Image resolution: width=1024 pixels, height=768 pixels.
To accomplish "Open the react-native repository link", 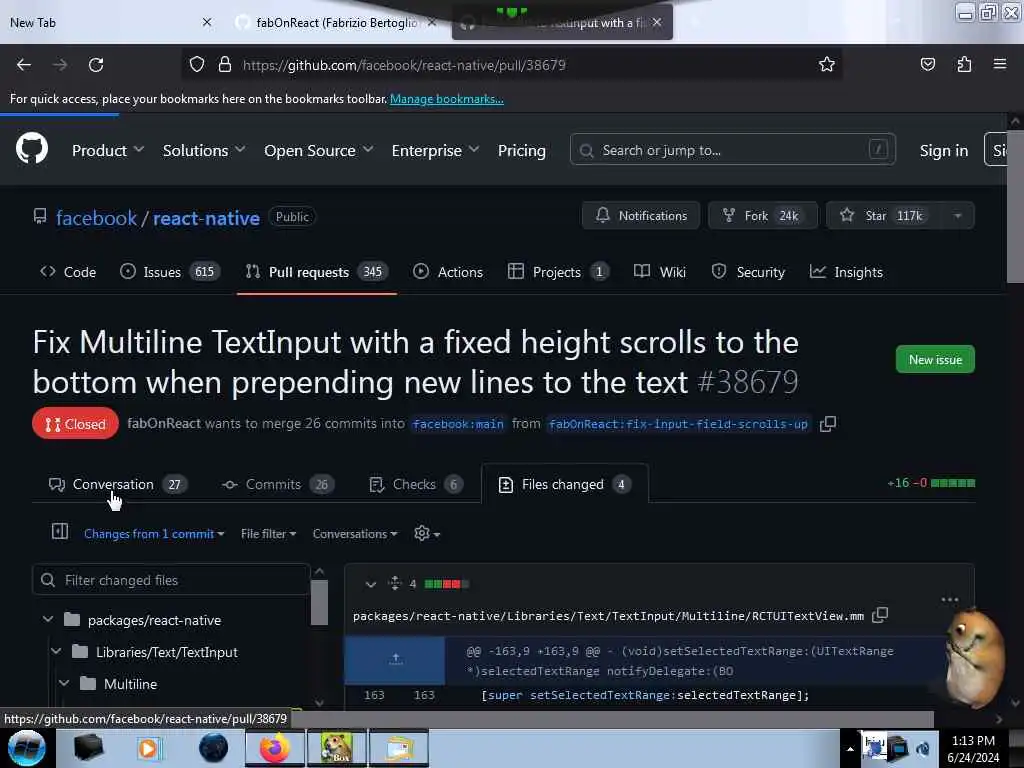I will [206, 217].
